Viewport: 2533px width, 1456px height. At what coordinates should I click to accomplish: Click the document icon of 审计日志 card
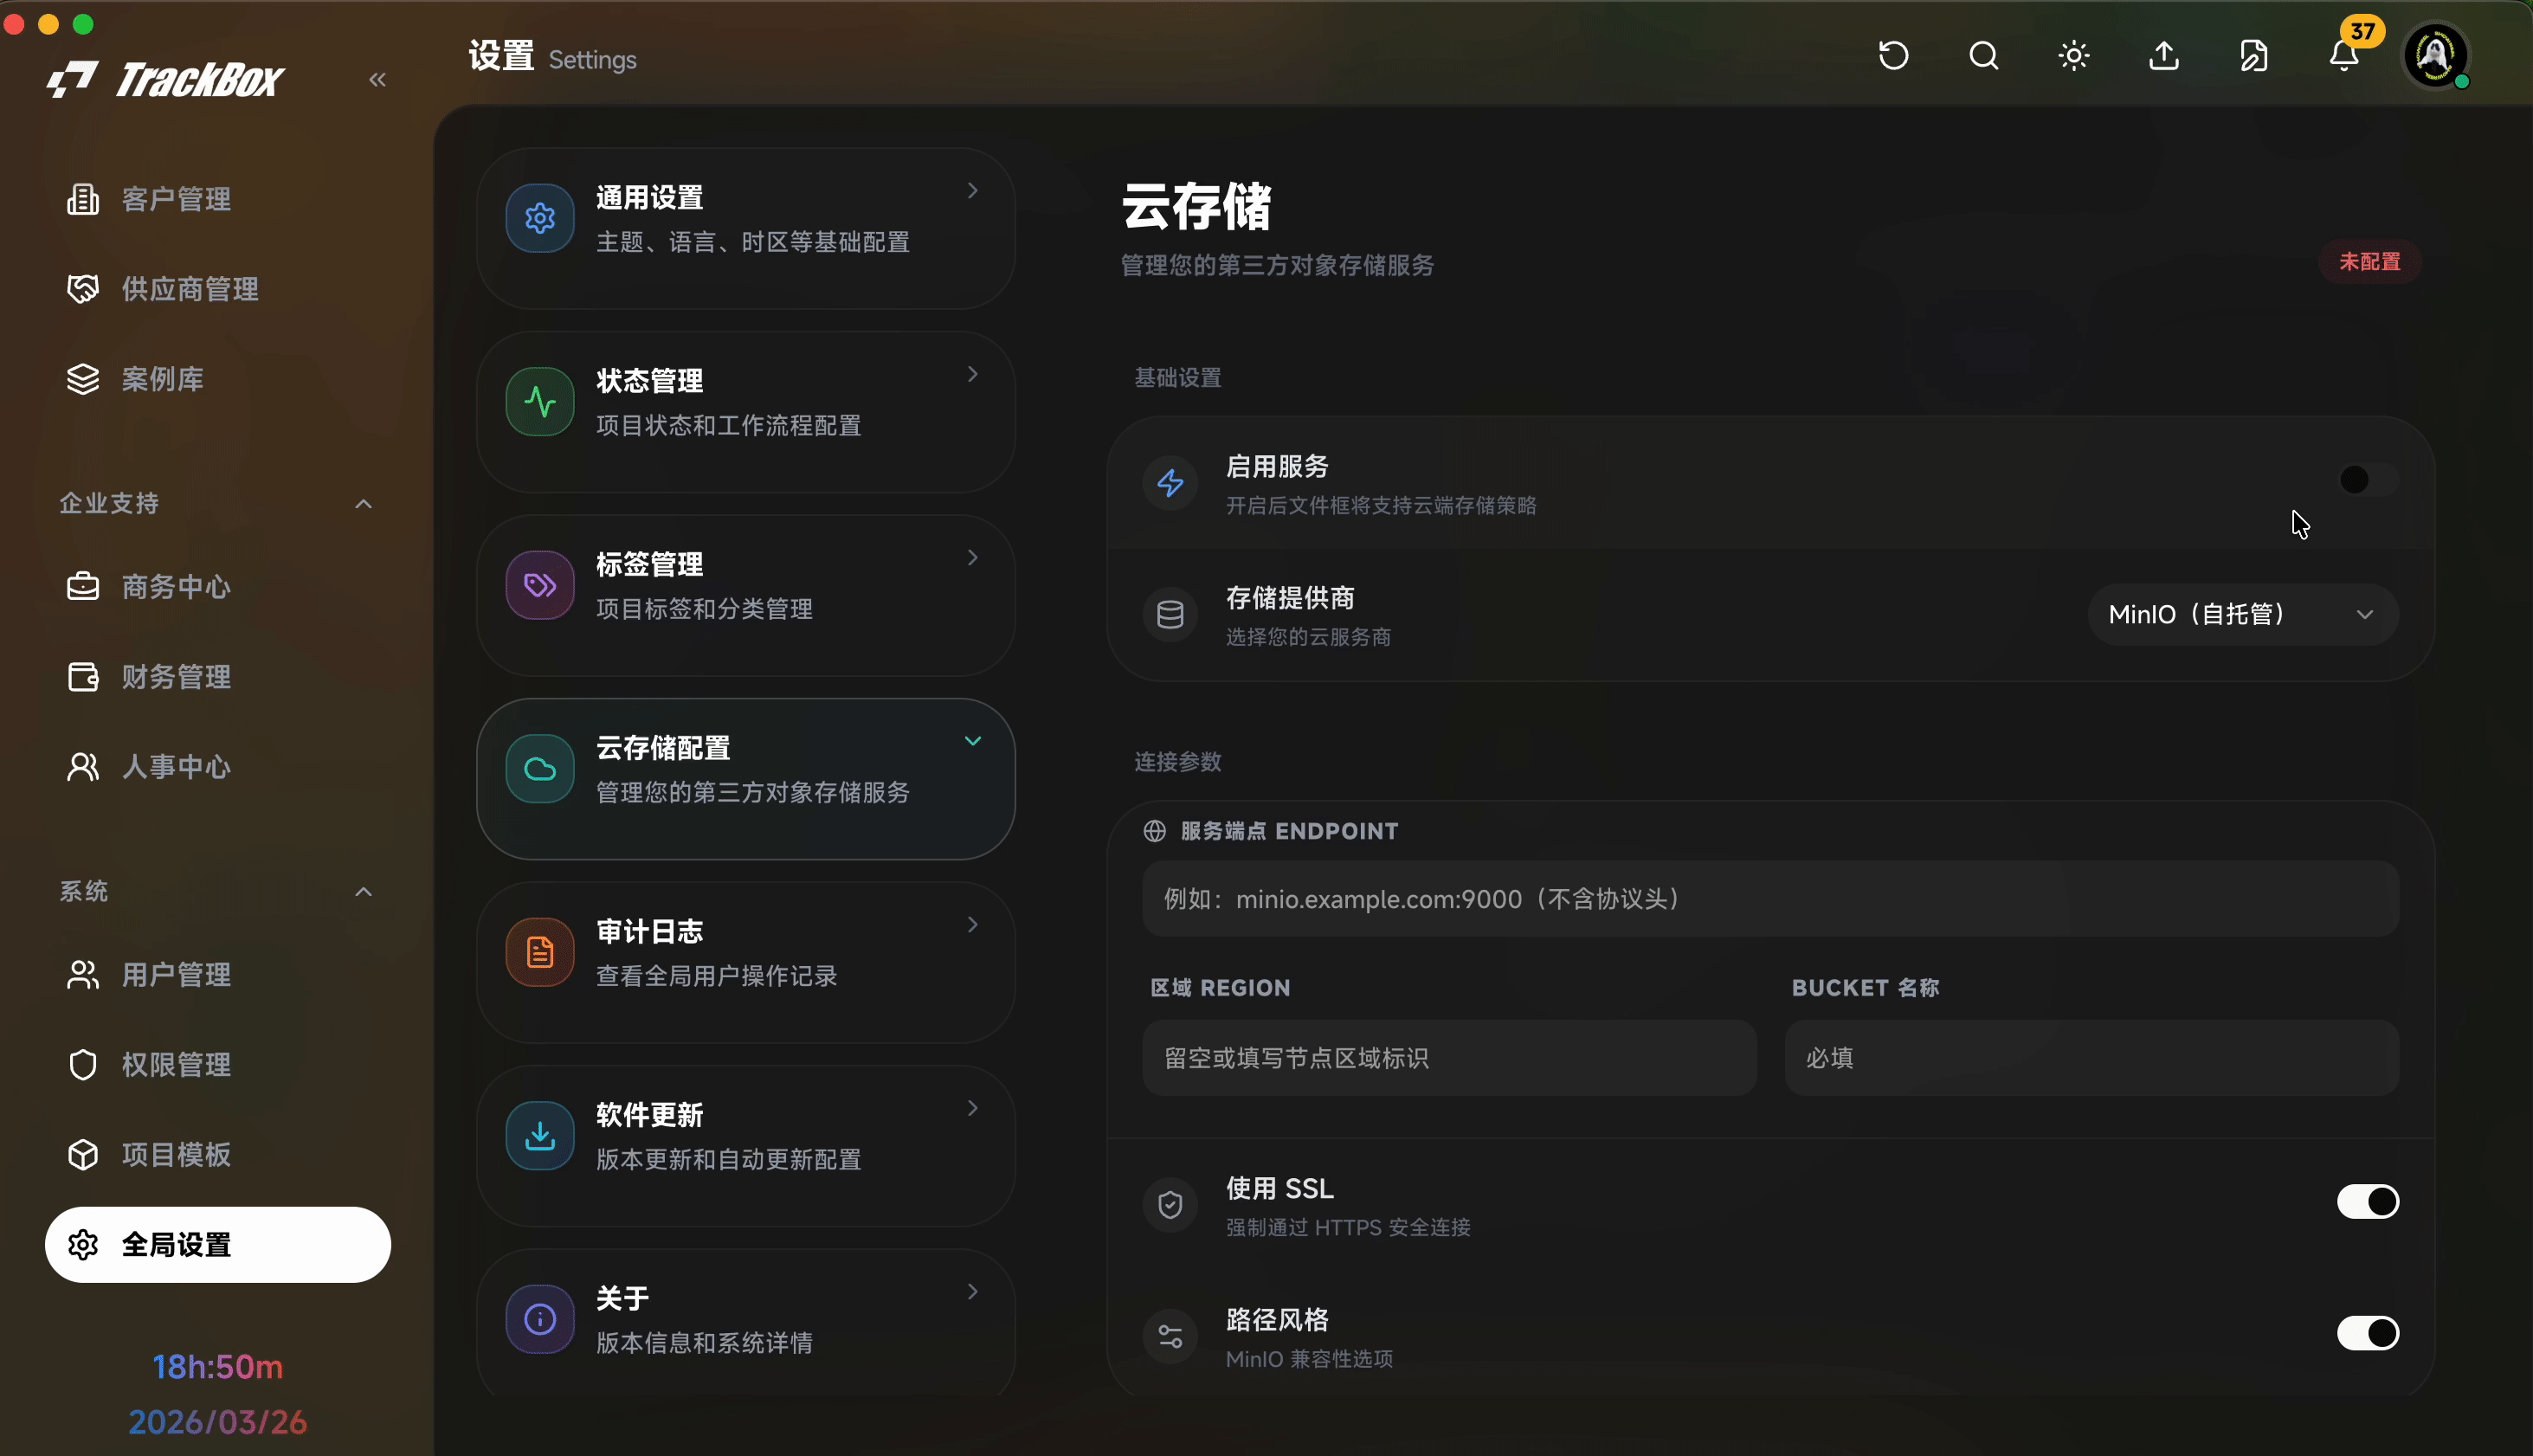[540, 952]
